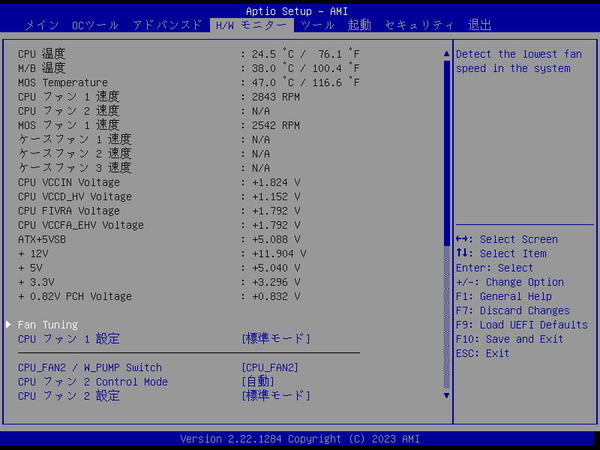This screenshot has height=450, width=600.
Task: Click the F1: General Help hint
Action: click(504, 297)
